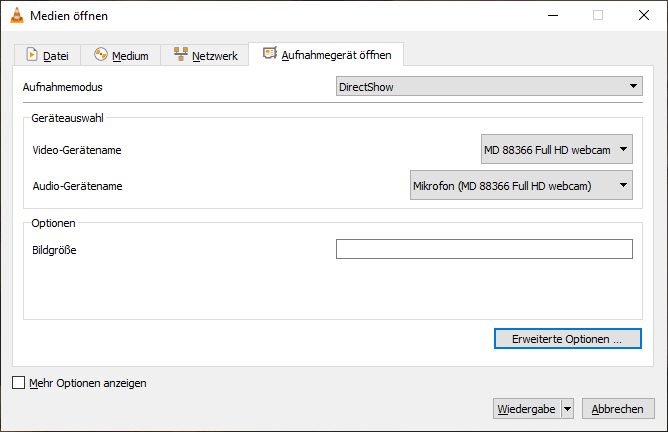
Task: Switch to the Medium tab
Action: coord(121,55)
